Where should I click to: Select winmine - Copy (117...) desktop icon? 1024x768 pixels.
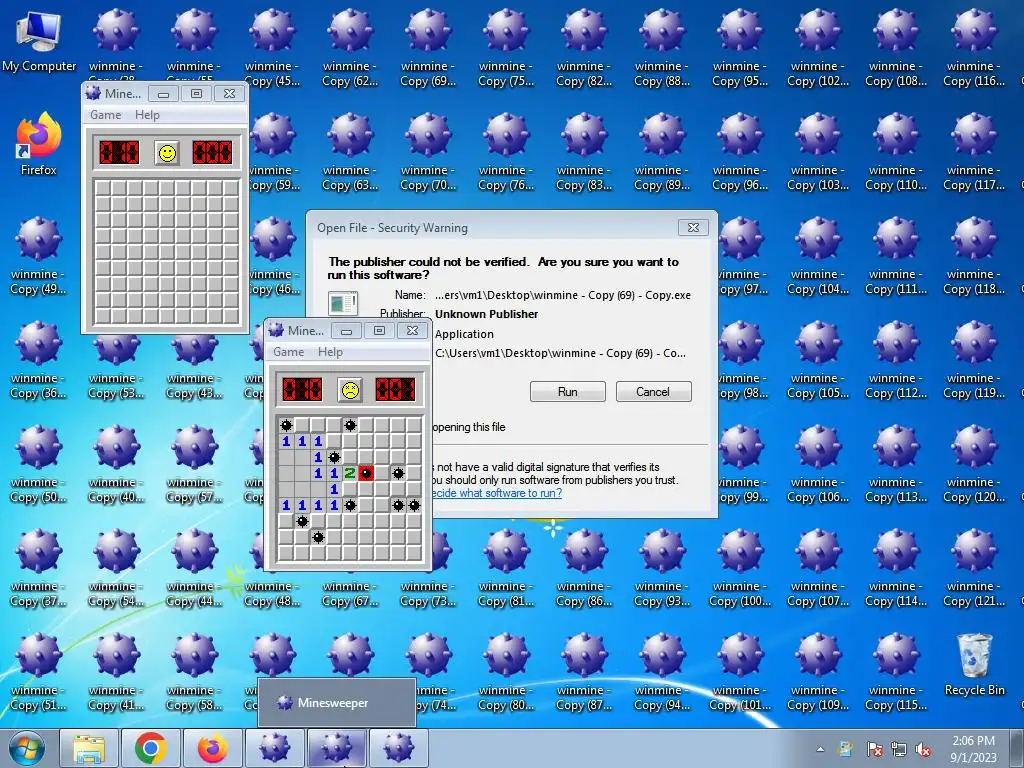(x=974, y=152)
